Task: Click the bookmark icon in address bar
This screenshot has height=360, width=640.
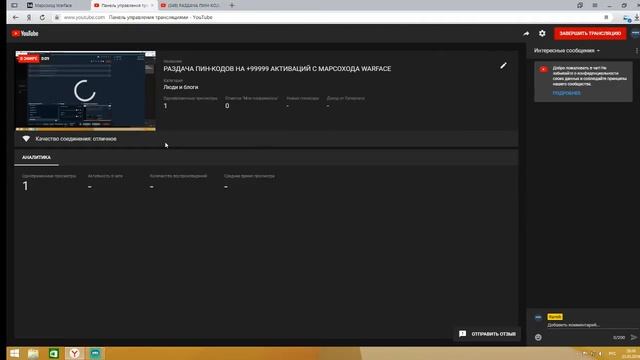Action: [606, 17]
